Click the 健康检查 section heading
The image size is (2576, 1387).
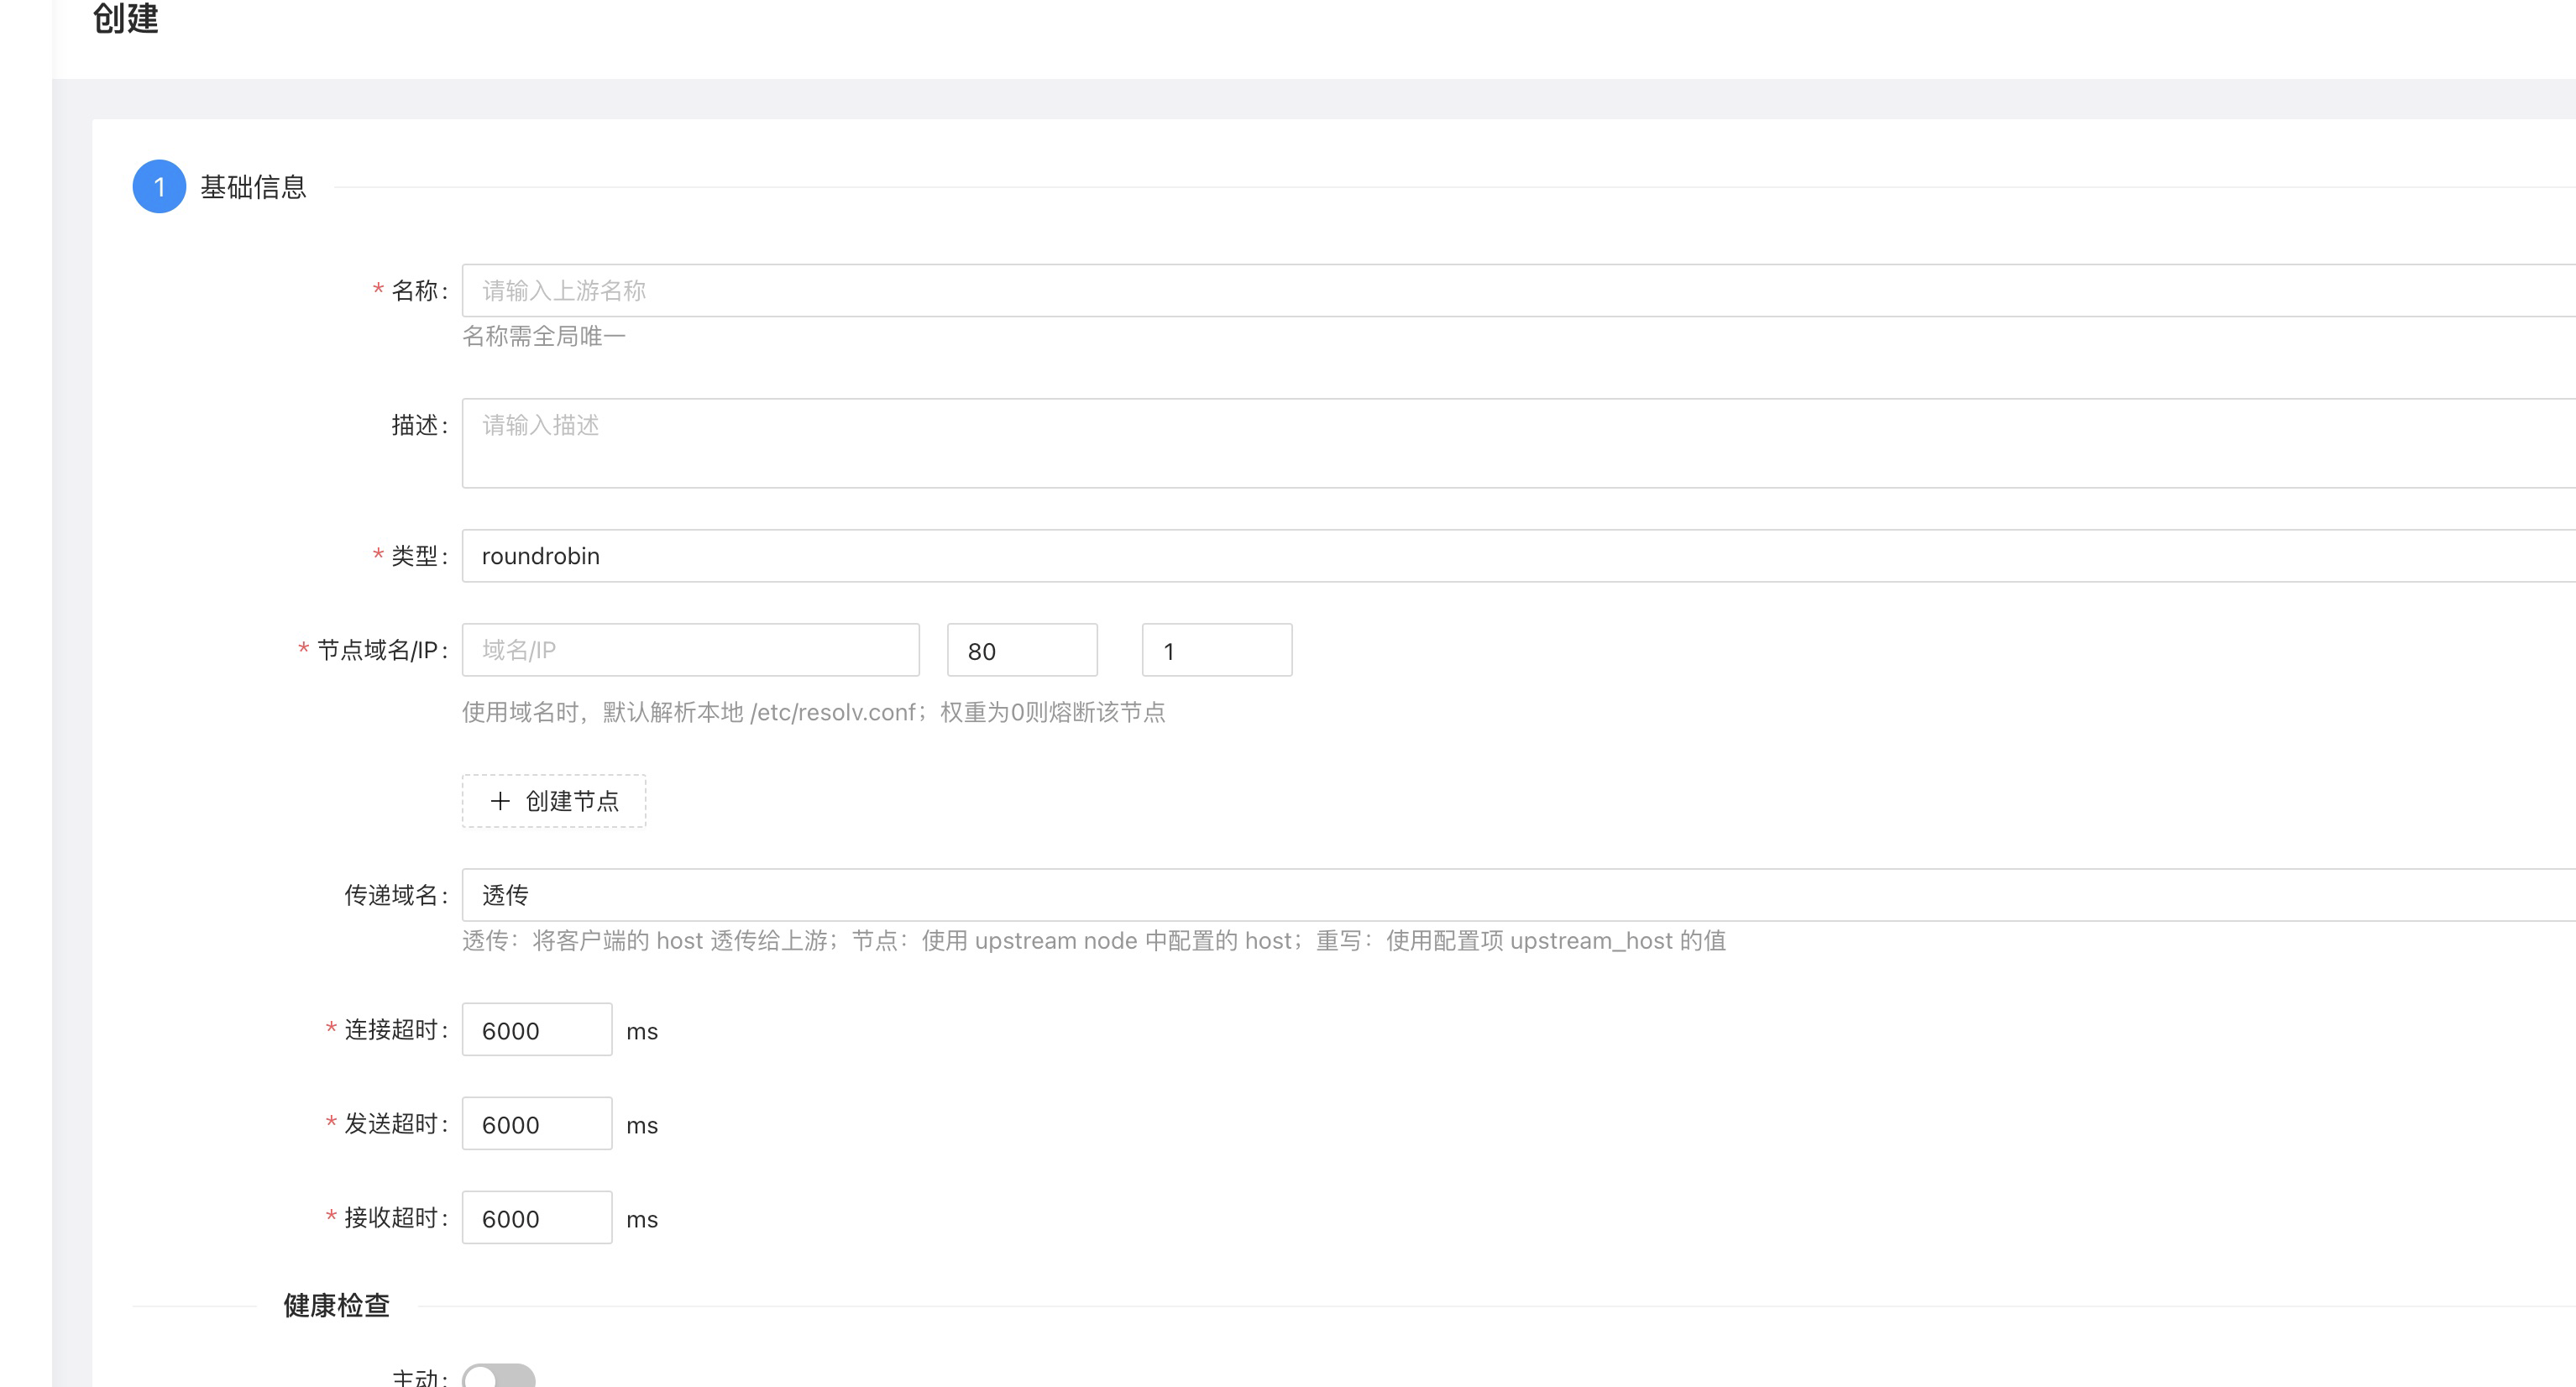[x=336, y=1305]
